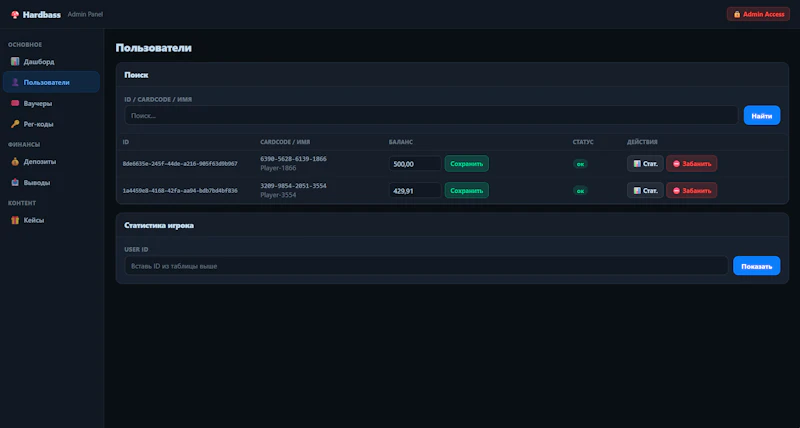Go to the Ваучеры section
Viewport: 800px width, 428px height.
tap(51, 103)
